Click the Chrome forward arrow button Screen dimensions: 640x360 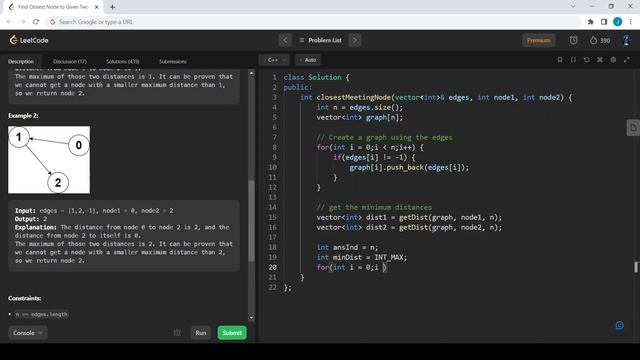pos(22,22)
